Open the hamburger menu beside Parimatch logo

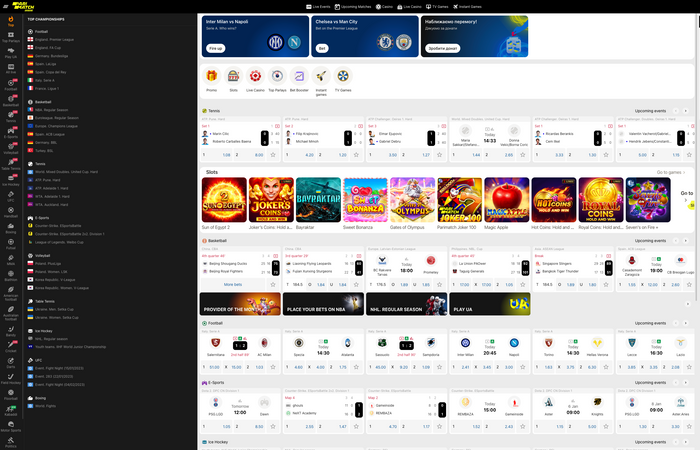click(x=5, y=7)
